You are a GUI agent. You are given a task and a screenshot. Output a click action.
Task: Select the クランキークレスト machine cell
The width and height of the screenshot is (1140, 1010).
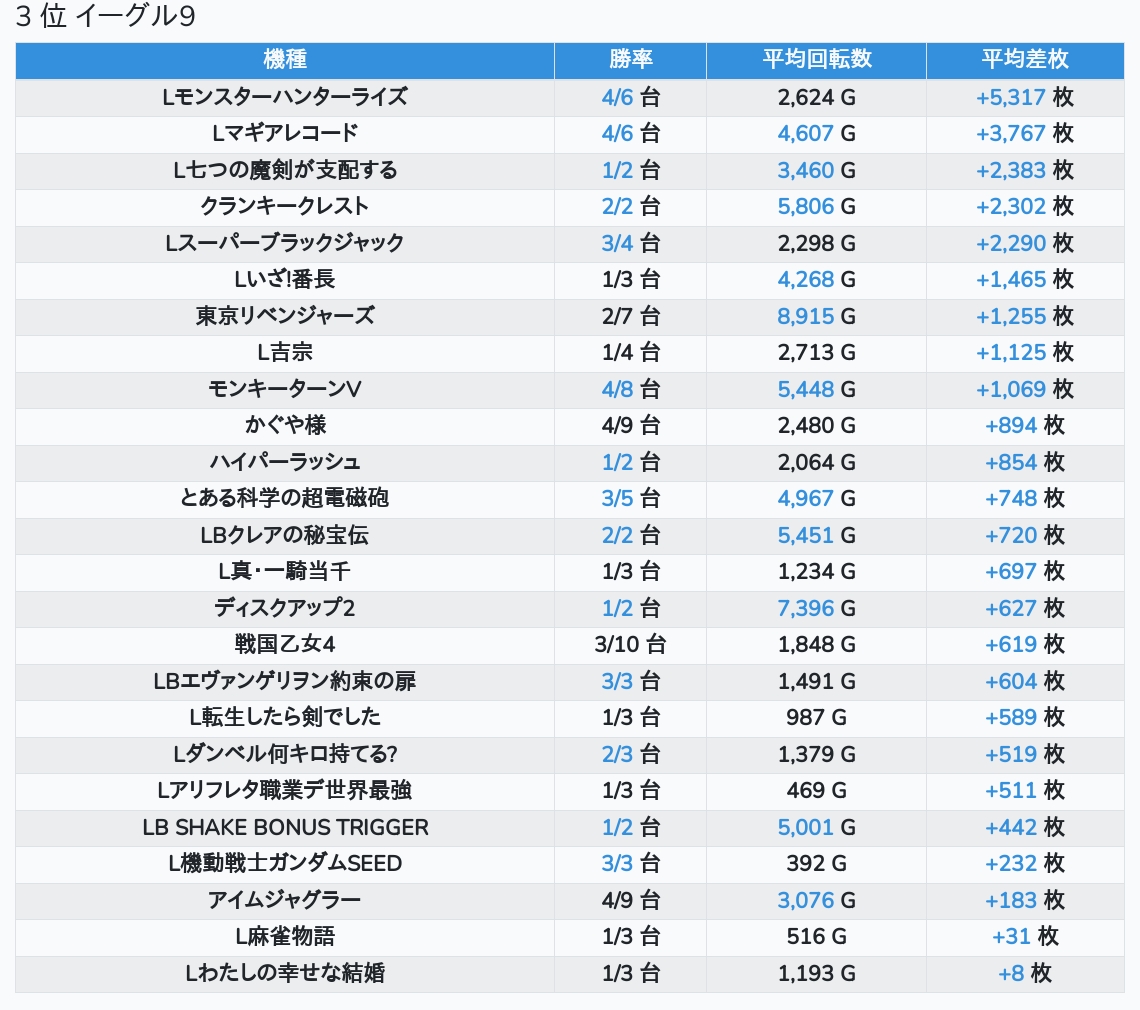tap(285, 207)
